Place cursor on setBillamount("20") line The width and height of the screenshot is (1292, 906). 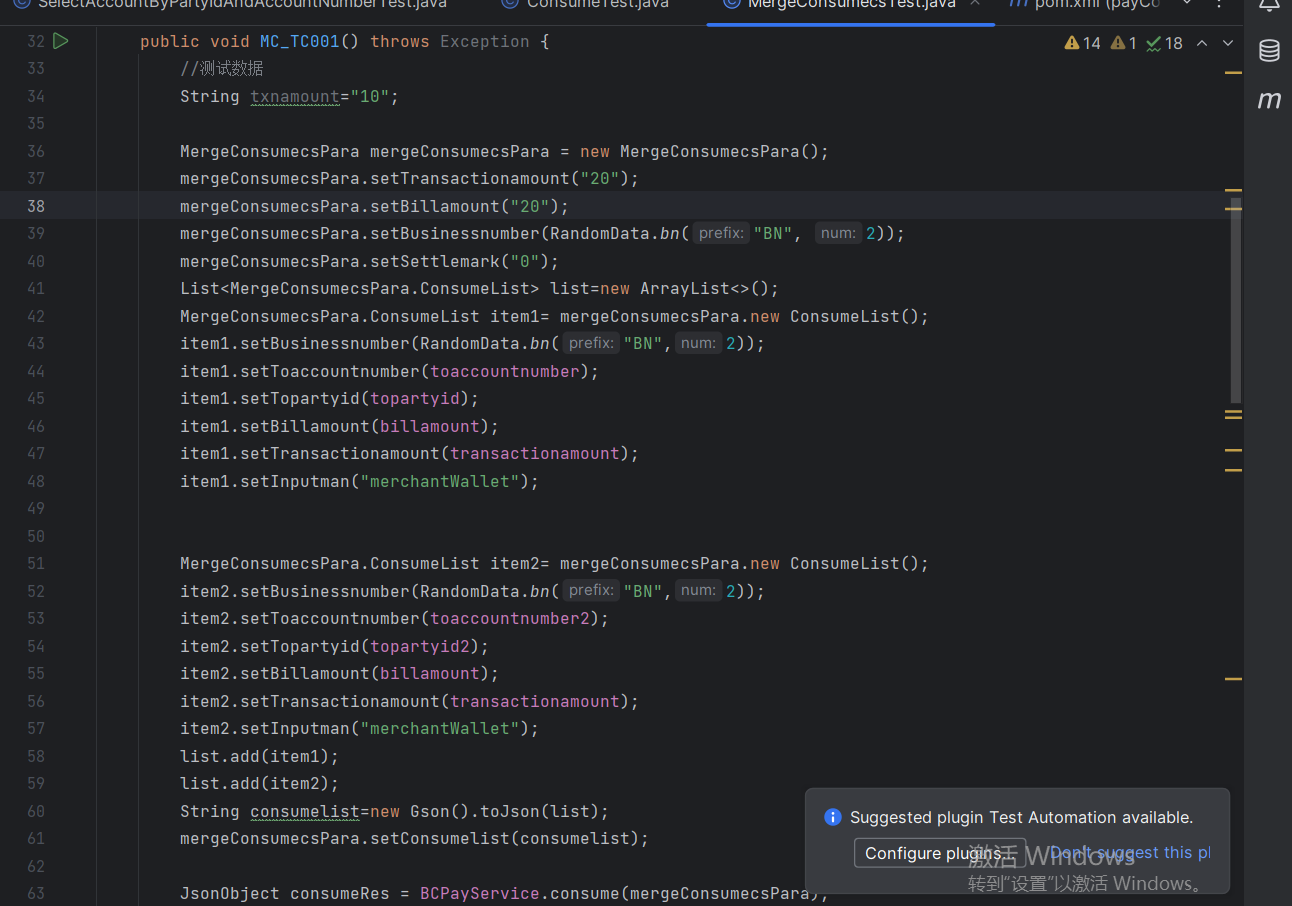click(374, 206)
